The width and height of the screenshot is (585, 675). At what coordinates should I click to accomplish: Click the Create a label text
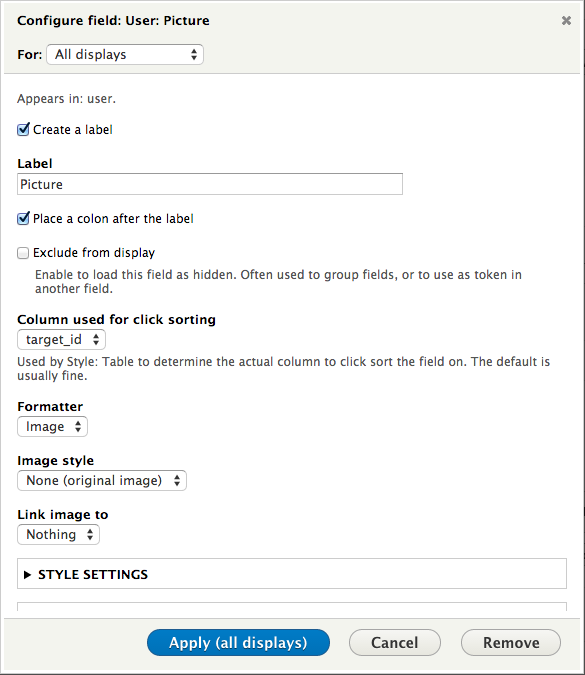tap(73, 130)
